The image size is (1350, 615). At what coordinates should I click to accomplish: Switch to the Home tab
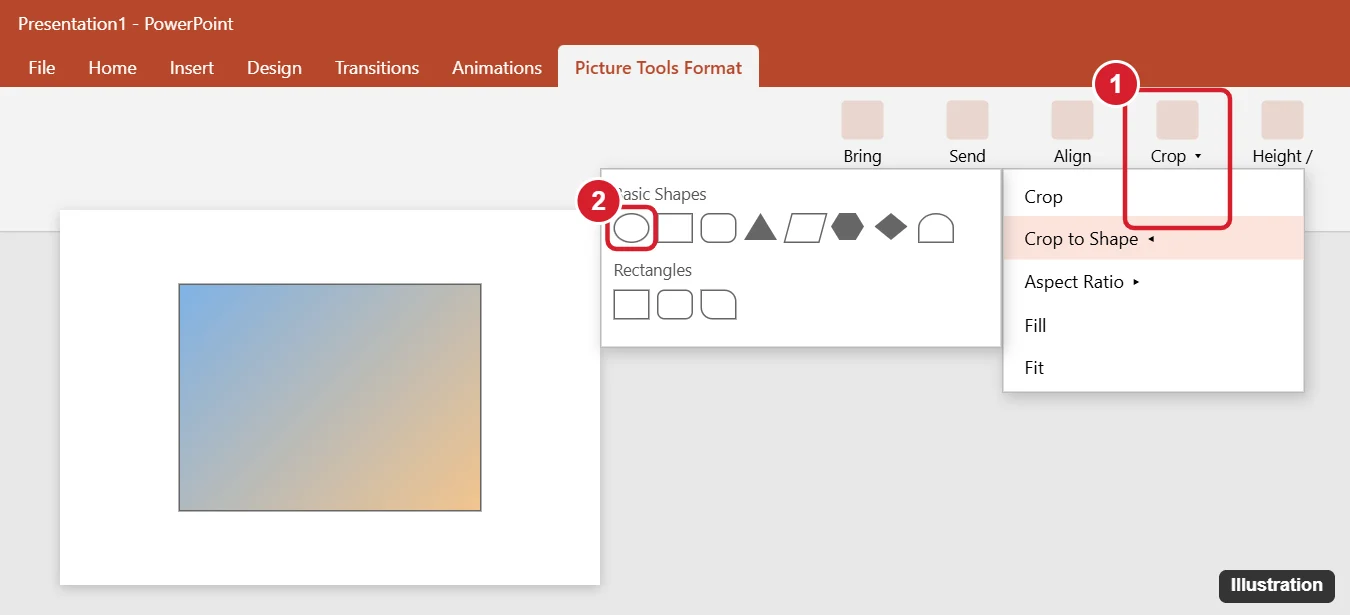point(112,68)
